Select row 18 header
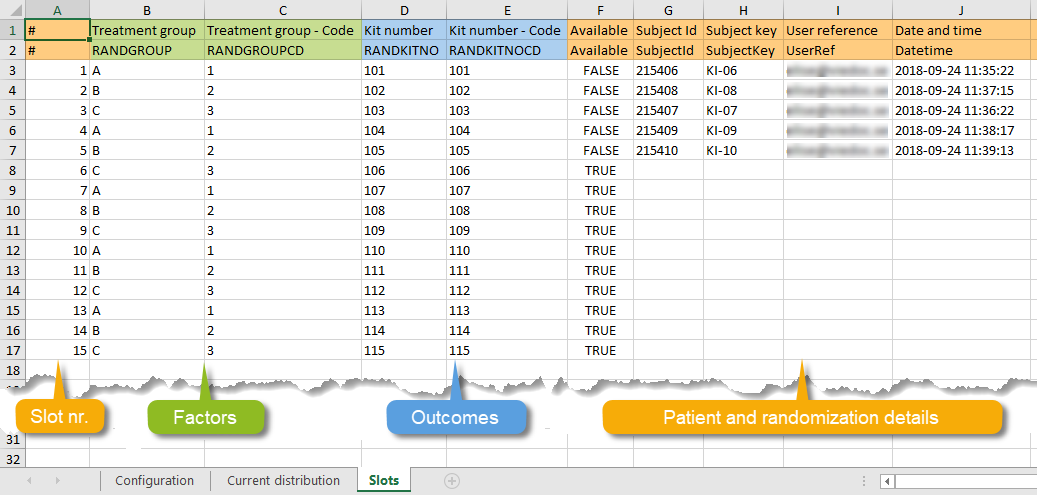Image resolution: width=1037 pixels, height=495 pixels. click(x=11, y=370)
